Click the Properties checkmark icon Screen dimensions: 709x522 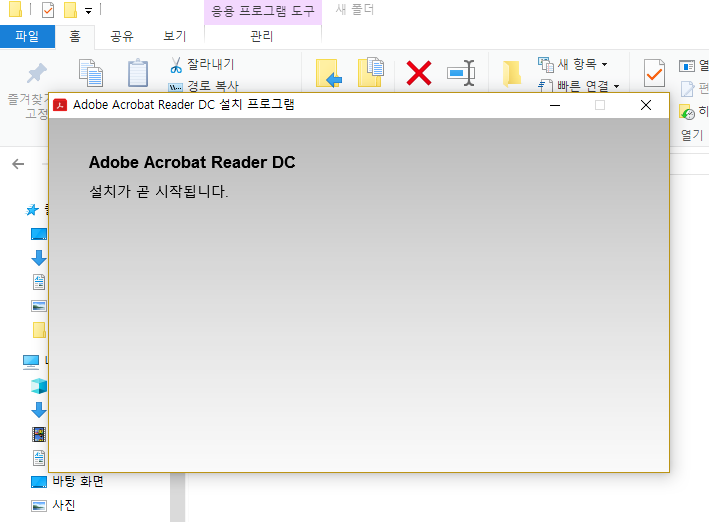pos(654,73)
